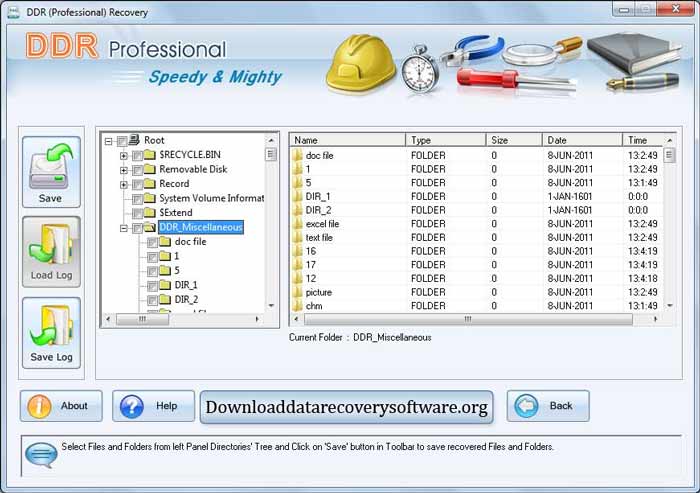Click the 1-JAN-1601 date of DIR_1 row
Viewport: 700px width, 493px height.
coord(570,196)
